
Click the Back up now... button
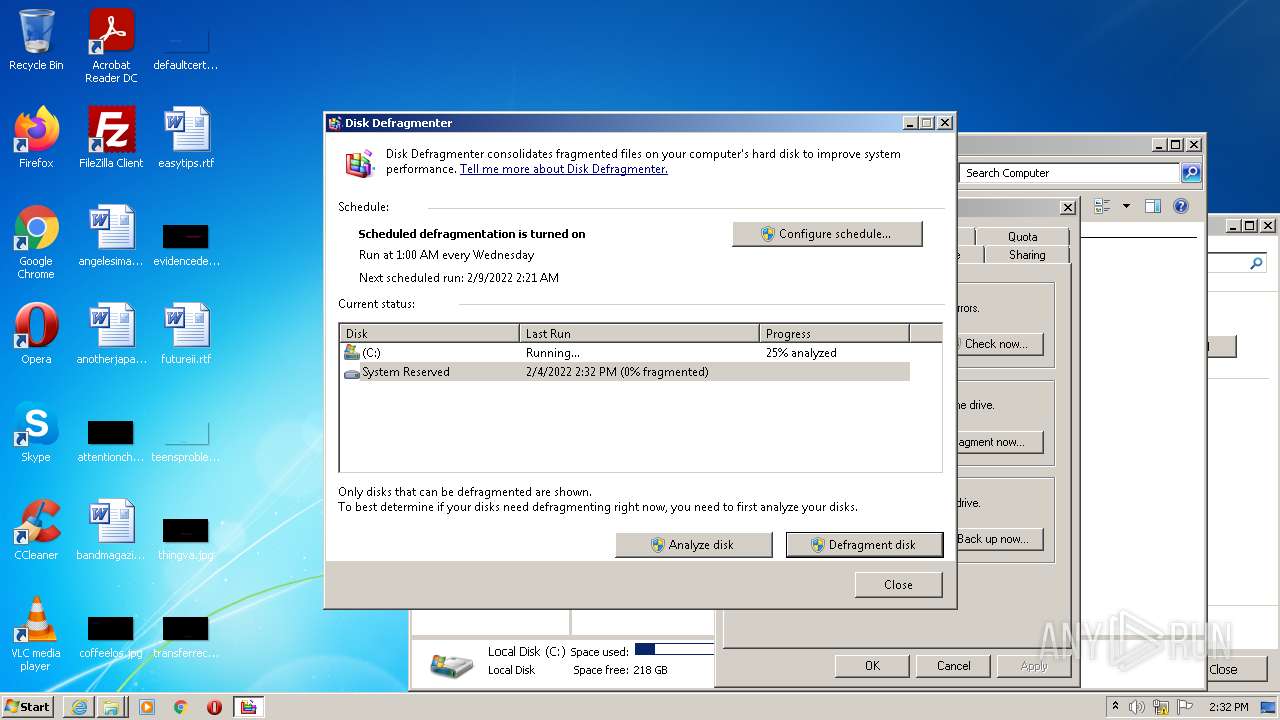[998, 539]
